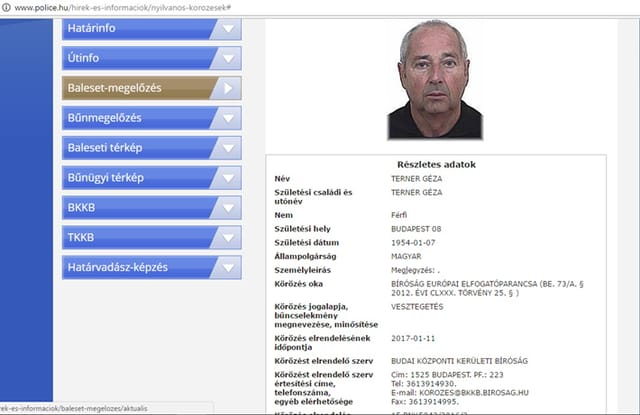Click the phone number 3613914930

[431, 384]
